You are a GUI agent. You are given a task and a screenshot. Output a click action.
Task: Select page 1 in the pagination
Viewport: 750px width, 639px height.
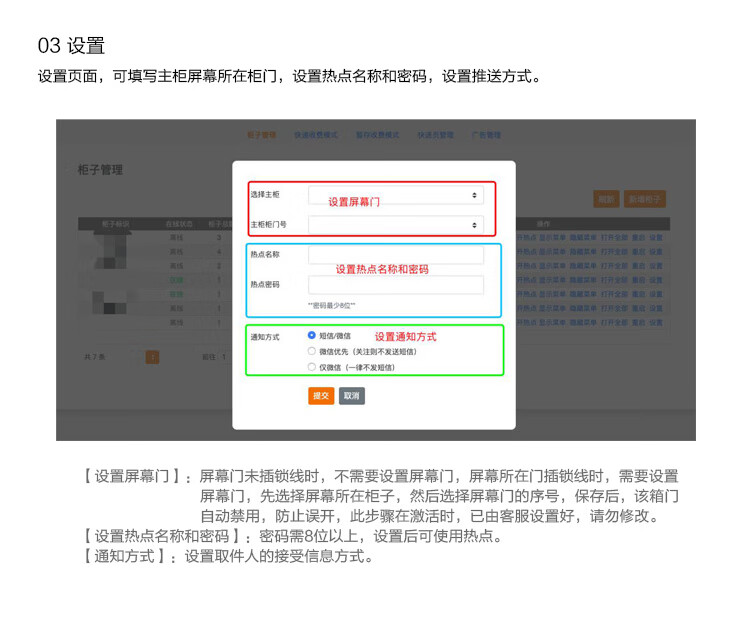153,357
